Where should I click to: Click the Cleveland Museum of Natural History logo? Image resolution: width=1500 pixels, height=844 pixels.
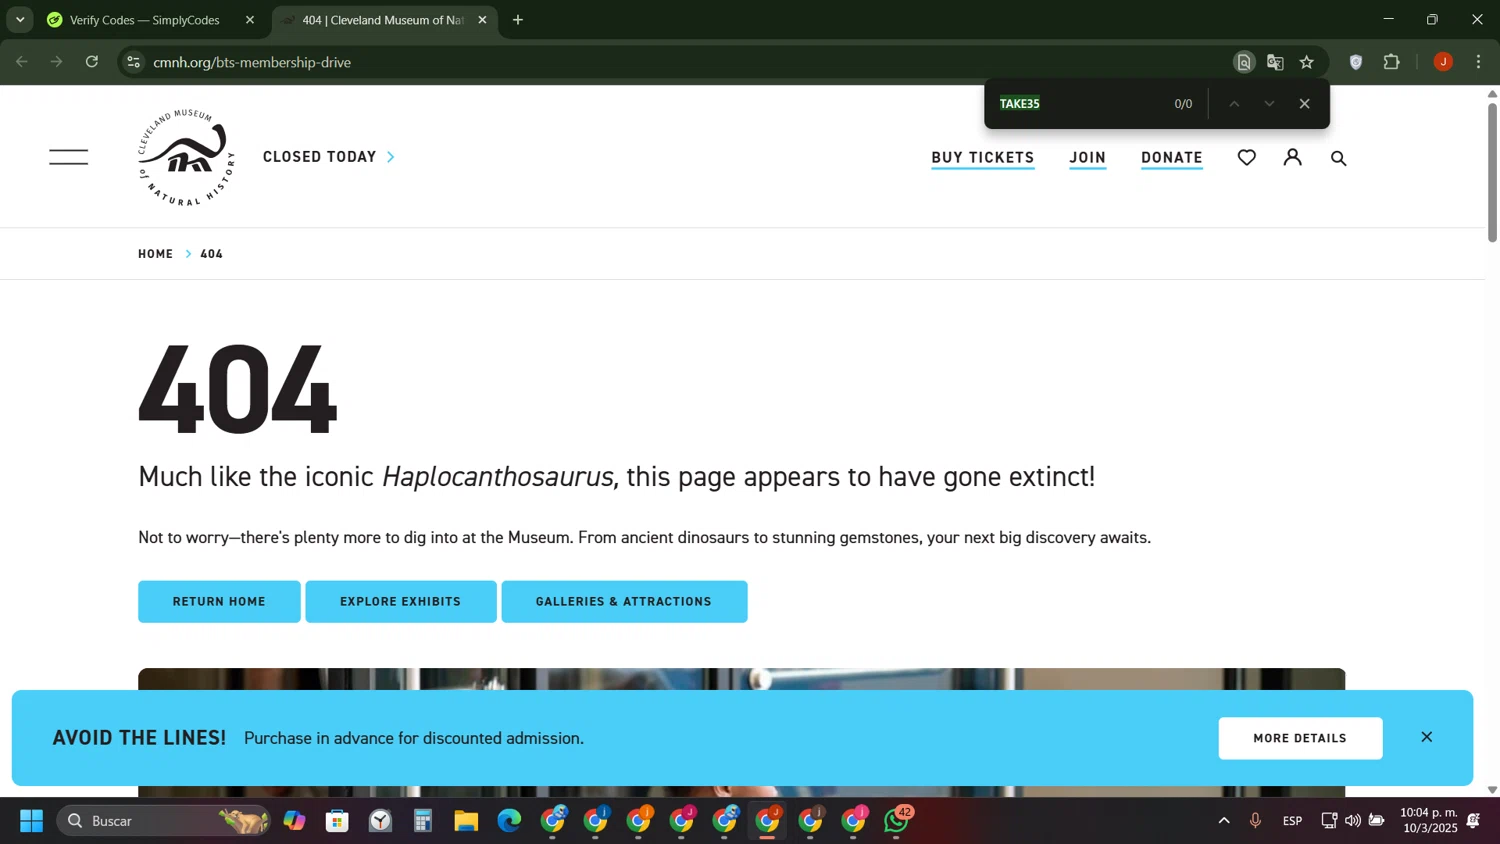[187, 157]
